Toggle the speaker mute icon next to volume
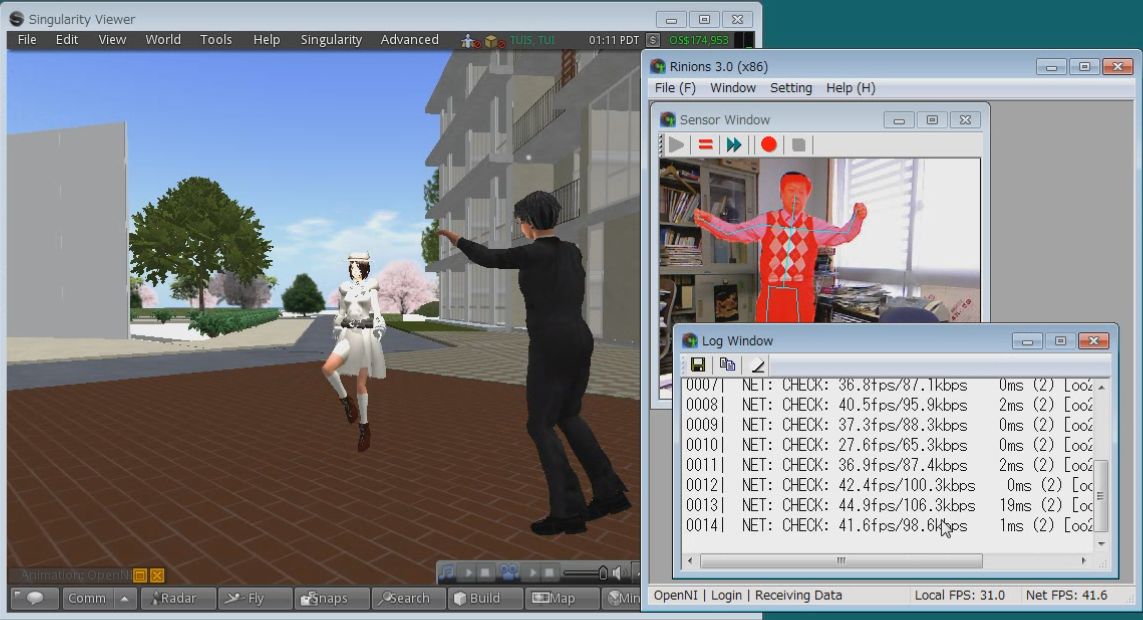 pyautogui.click(x=619, y=573)
